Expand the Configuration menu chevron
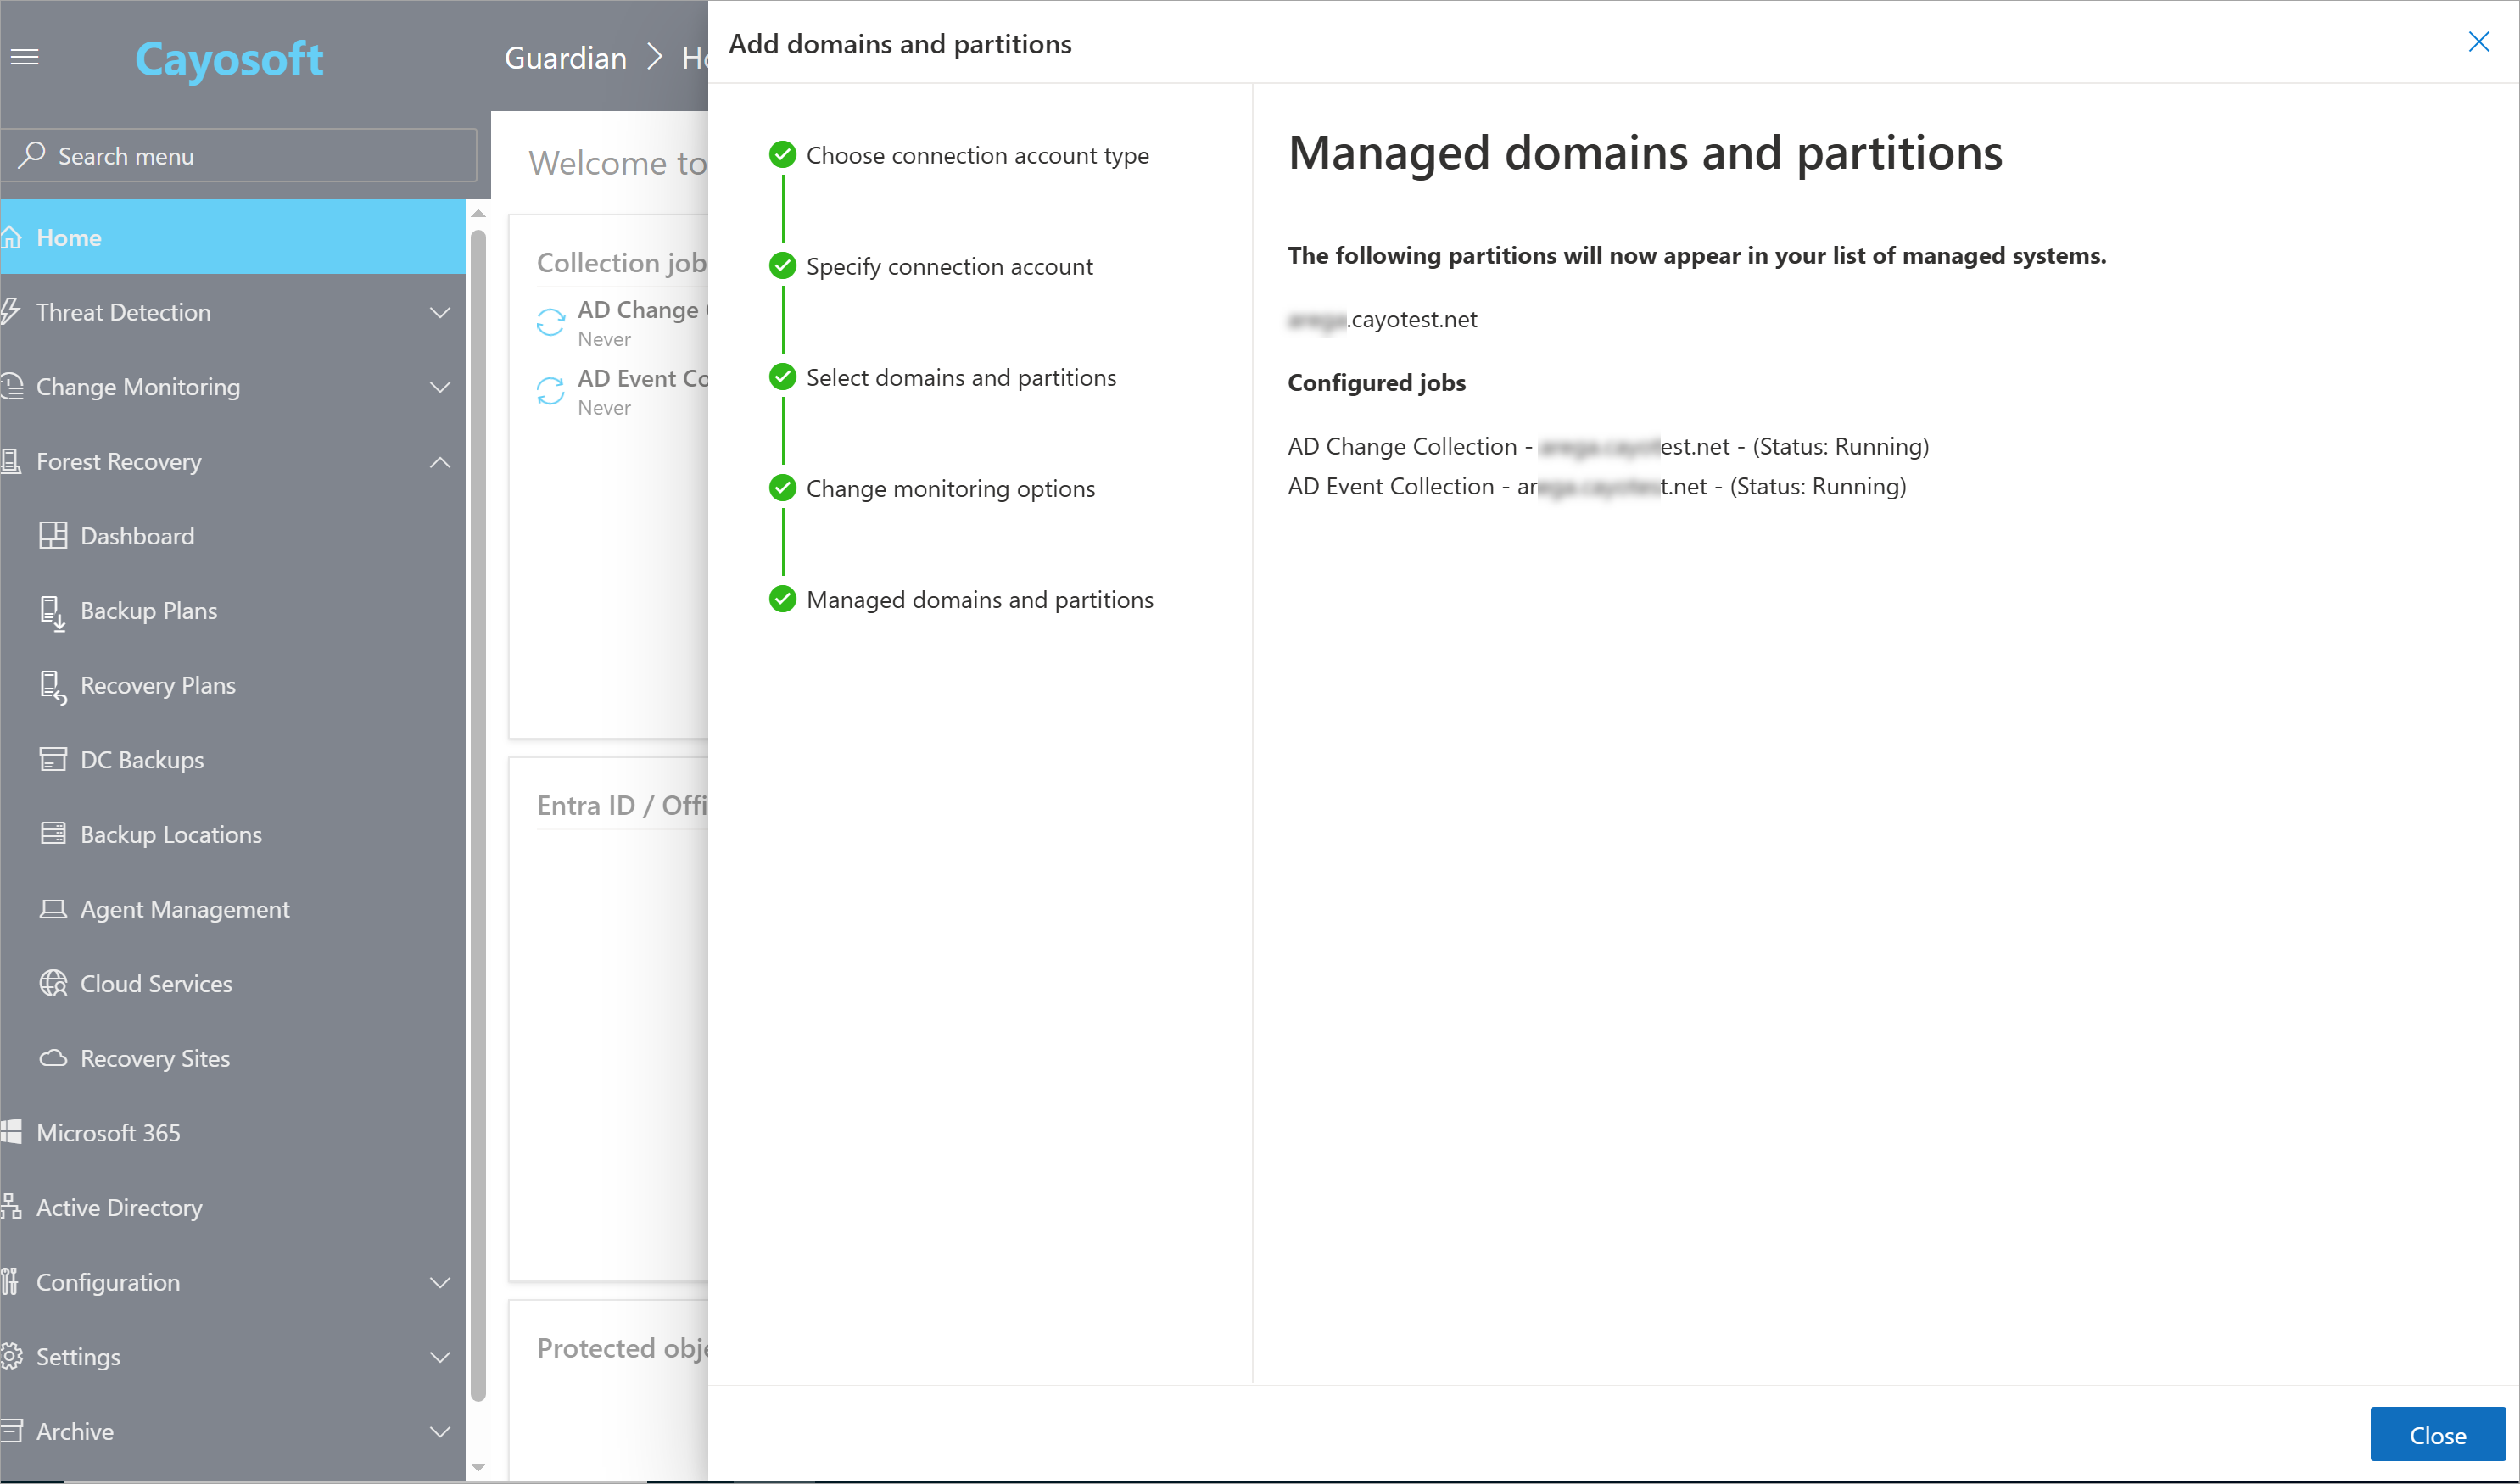 [x=439, y=1282]
